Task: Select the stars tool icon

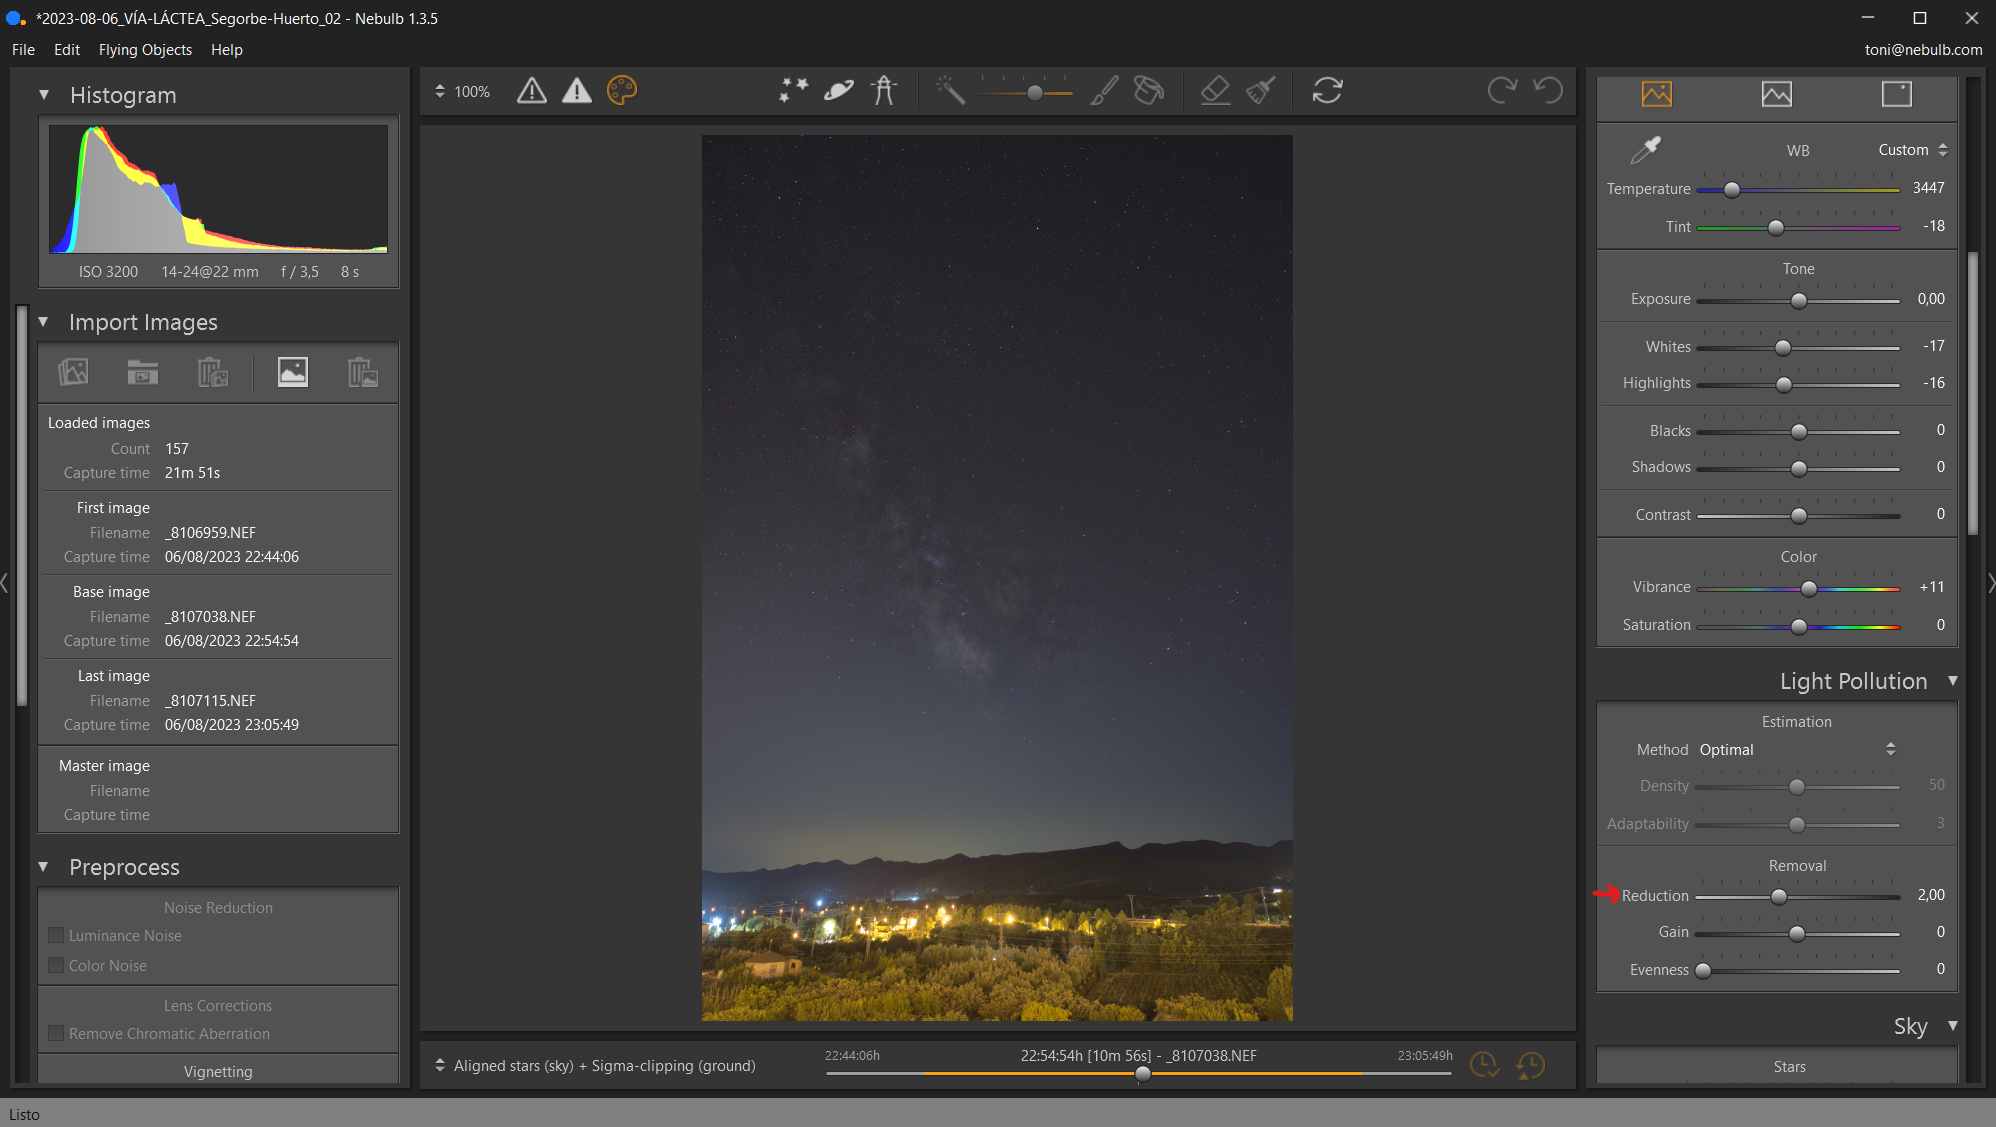Action: tap(794, 91)
